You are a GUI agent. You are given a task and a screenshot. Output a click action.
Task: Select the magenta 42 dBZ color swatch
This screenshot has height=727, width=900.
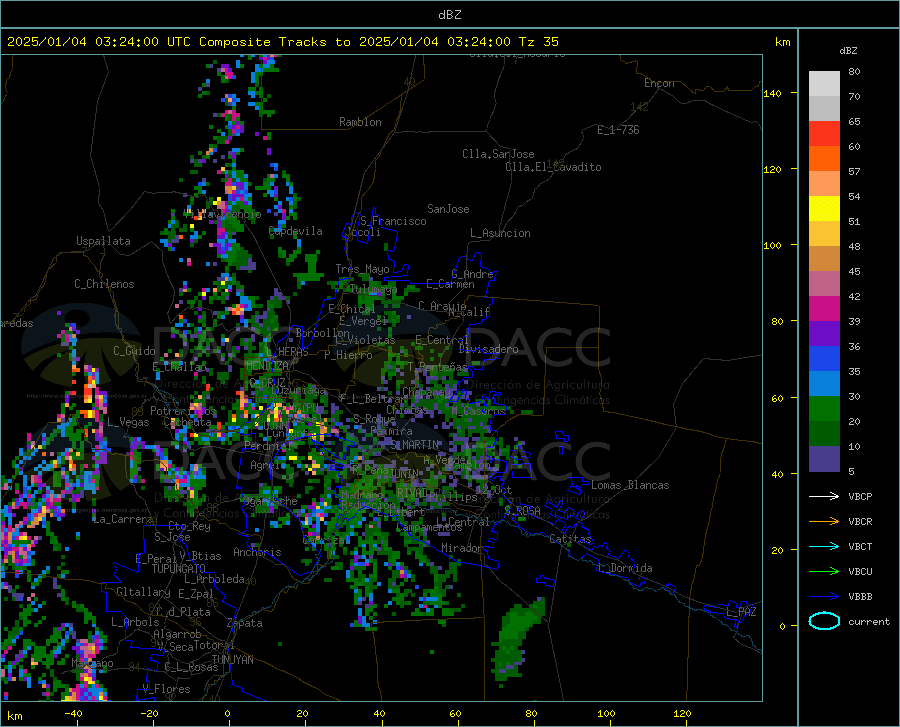coord(824,309)
